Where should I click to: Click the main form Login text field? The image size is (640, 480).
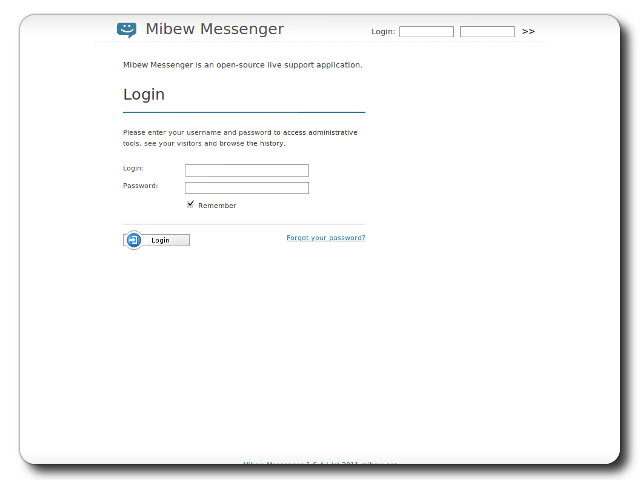(x=247, y=170)
